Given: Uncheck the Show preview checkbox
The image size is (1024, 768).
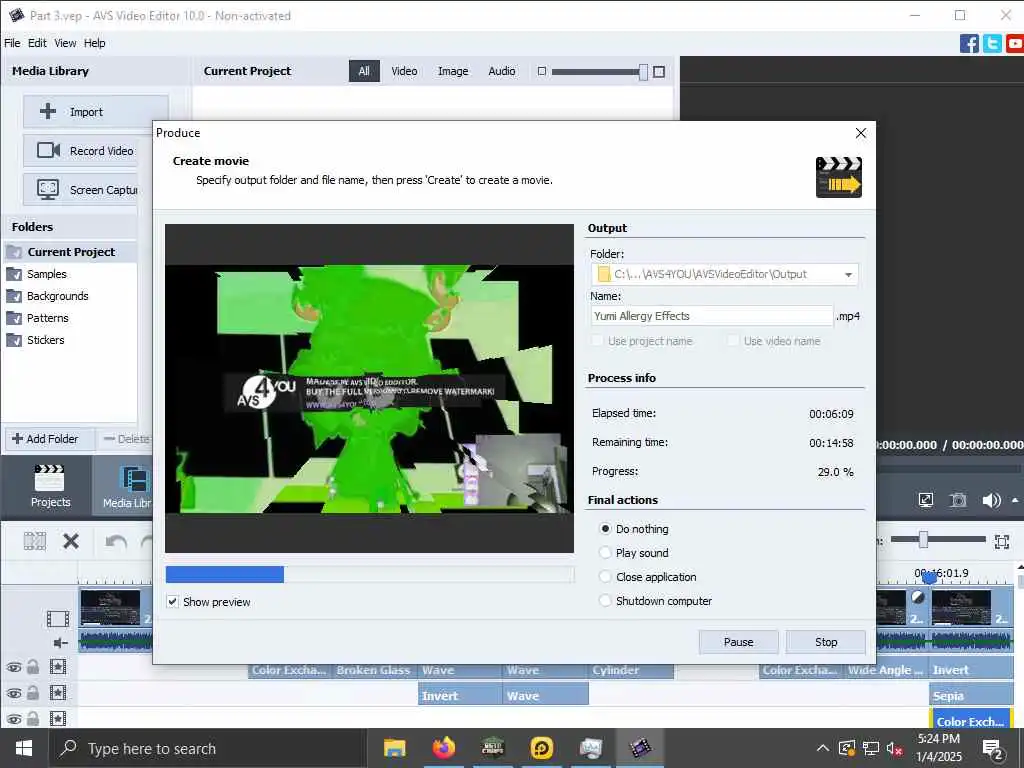Looking at the screenshot, I should coord(172,601).
